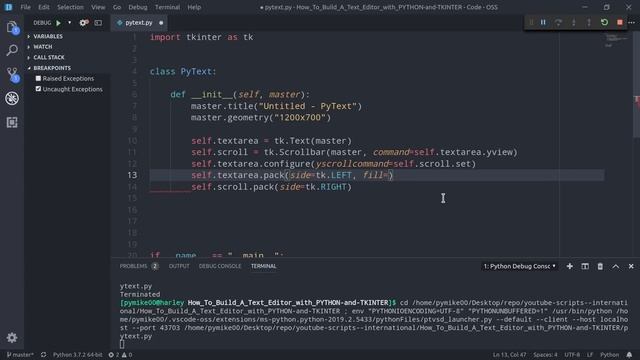
Task: Click the LF end-of-line indicator
Action: [x=590, y=355]
